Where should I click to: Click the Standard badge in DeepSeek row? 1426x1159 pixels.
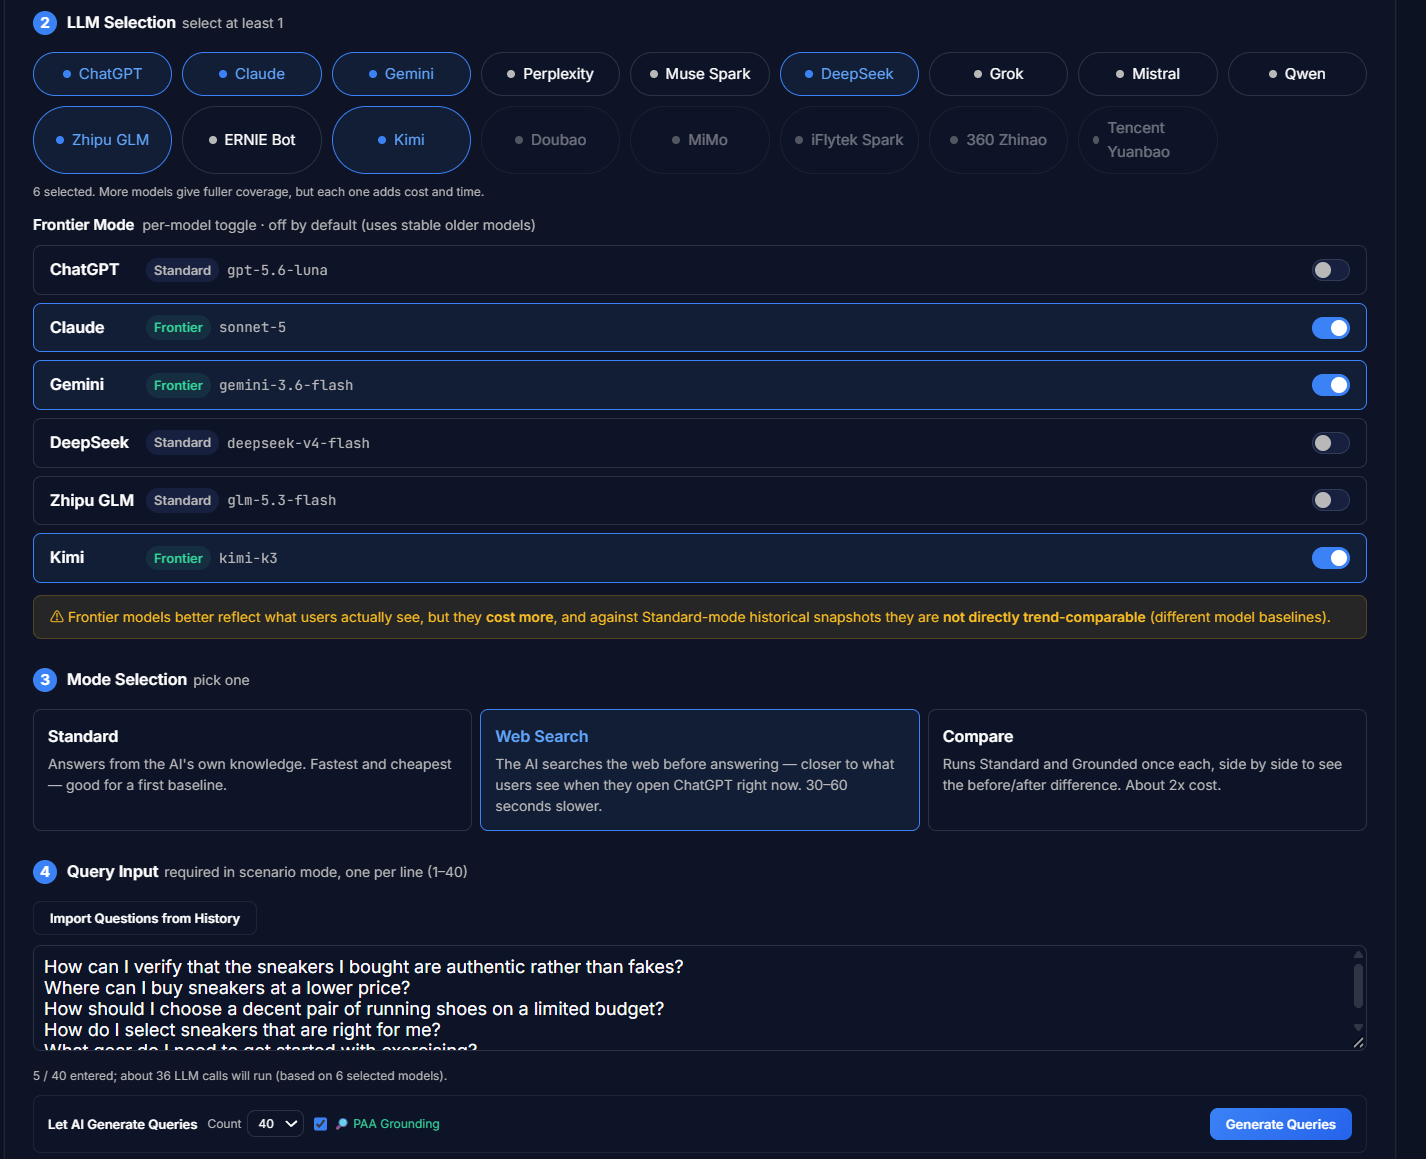[182, 443]
